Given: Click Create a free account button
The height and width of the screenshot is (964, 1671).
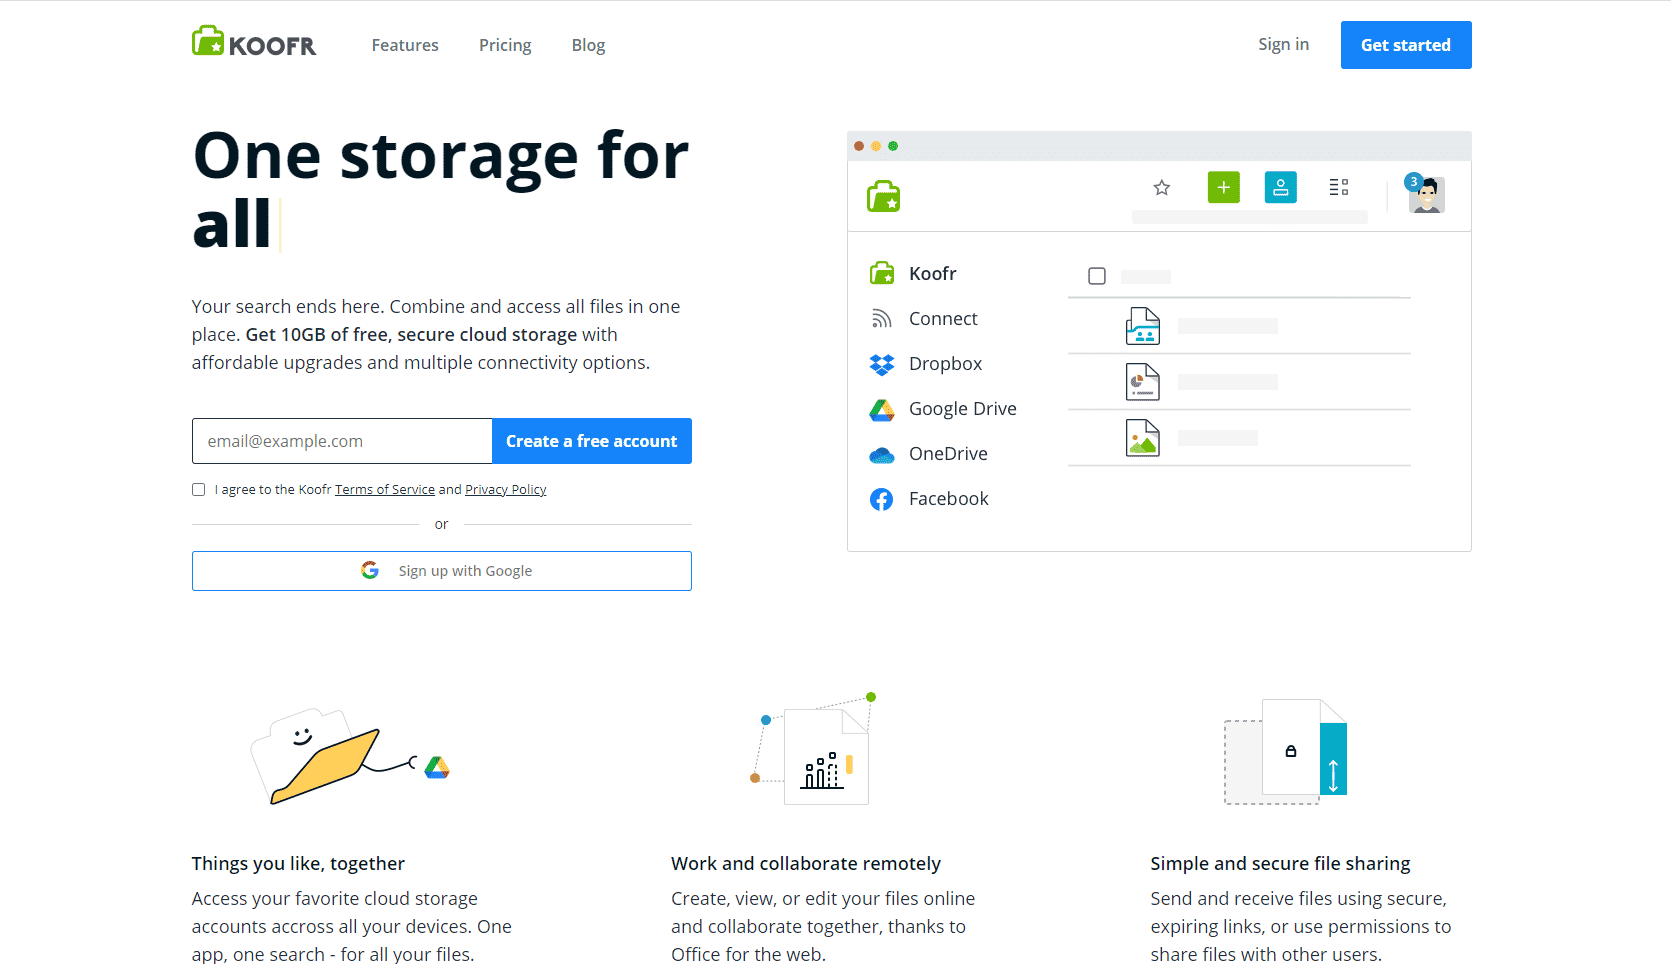Looking at the screenshot, I should click(x=592, y=441).
